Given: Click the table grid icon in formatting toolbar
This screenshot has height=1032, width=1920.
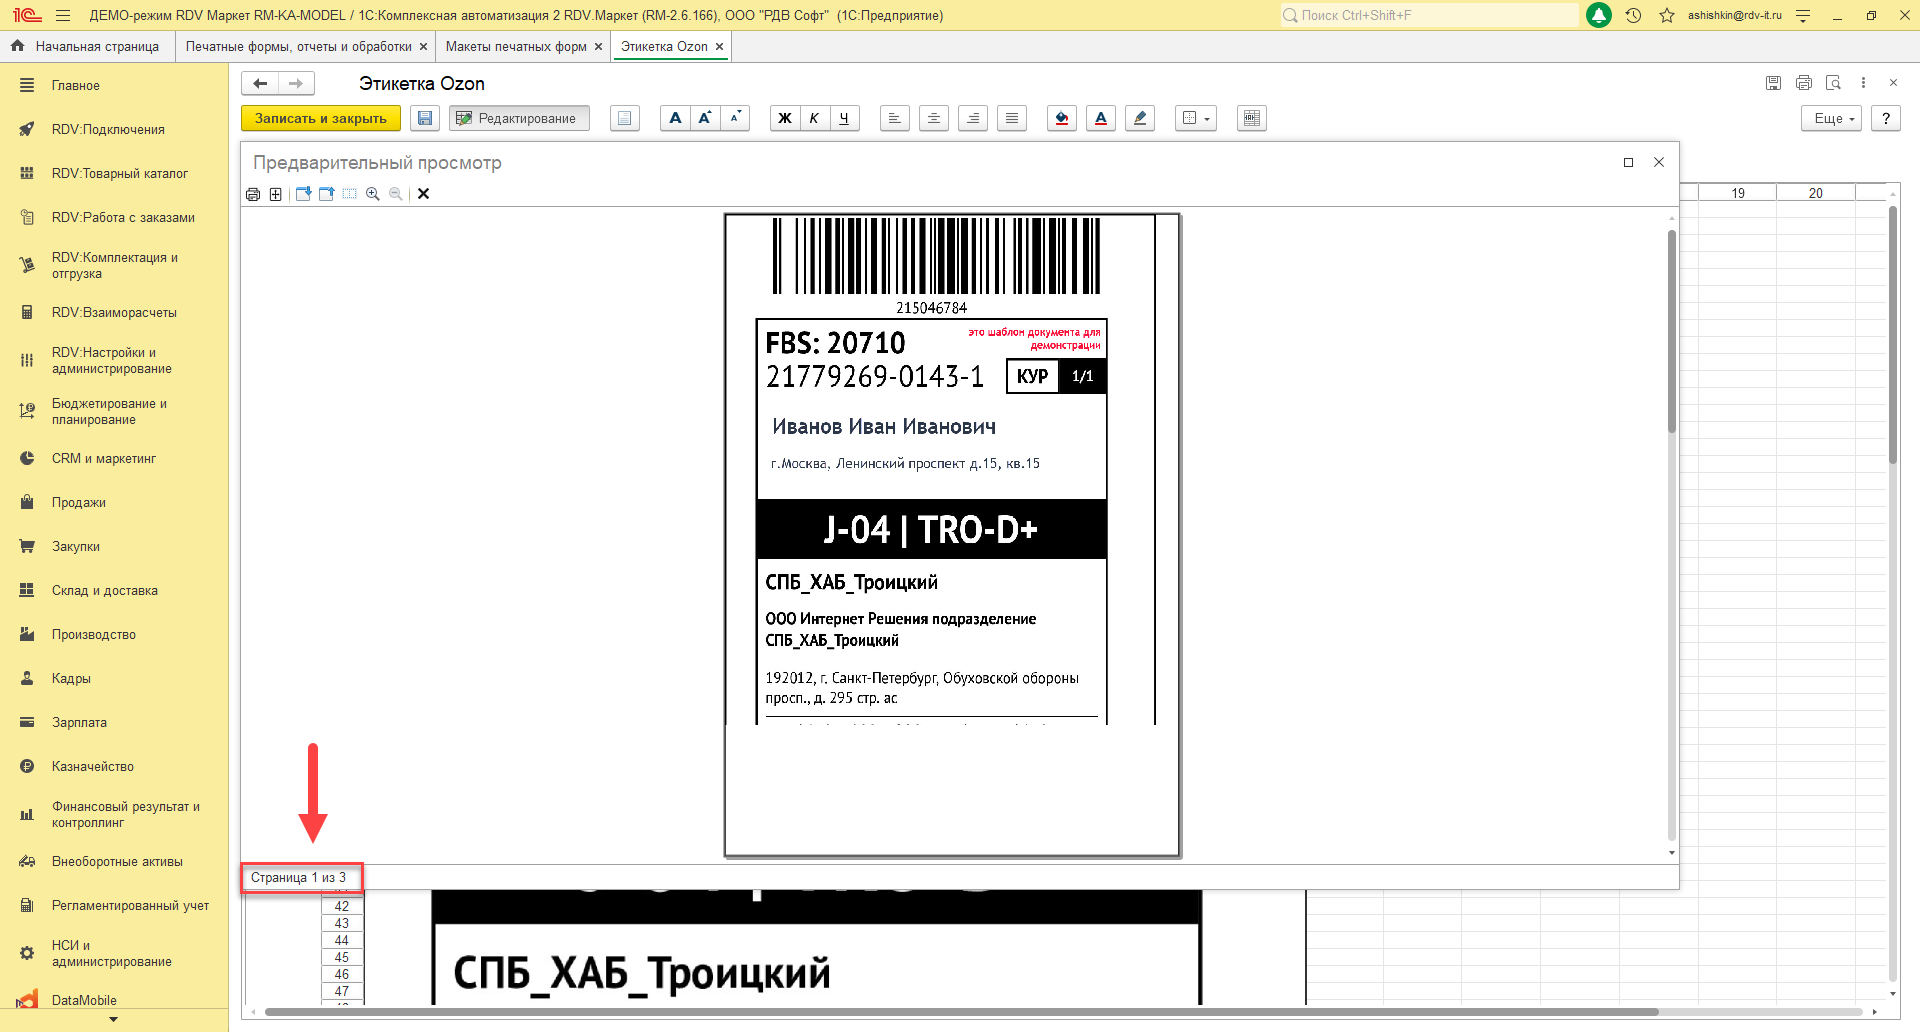Looking at the screenshot, I should pos(1251,118).
